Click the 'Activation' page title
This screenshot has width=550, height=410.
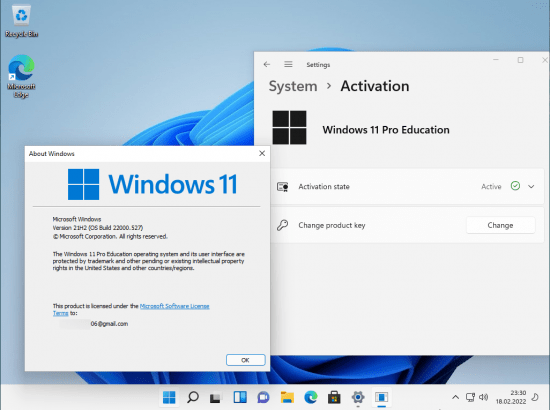point(375,86)
